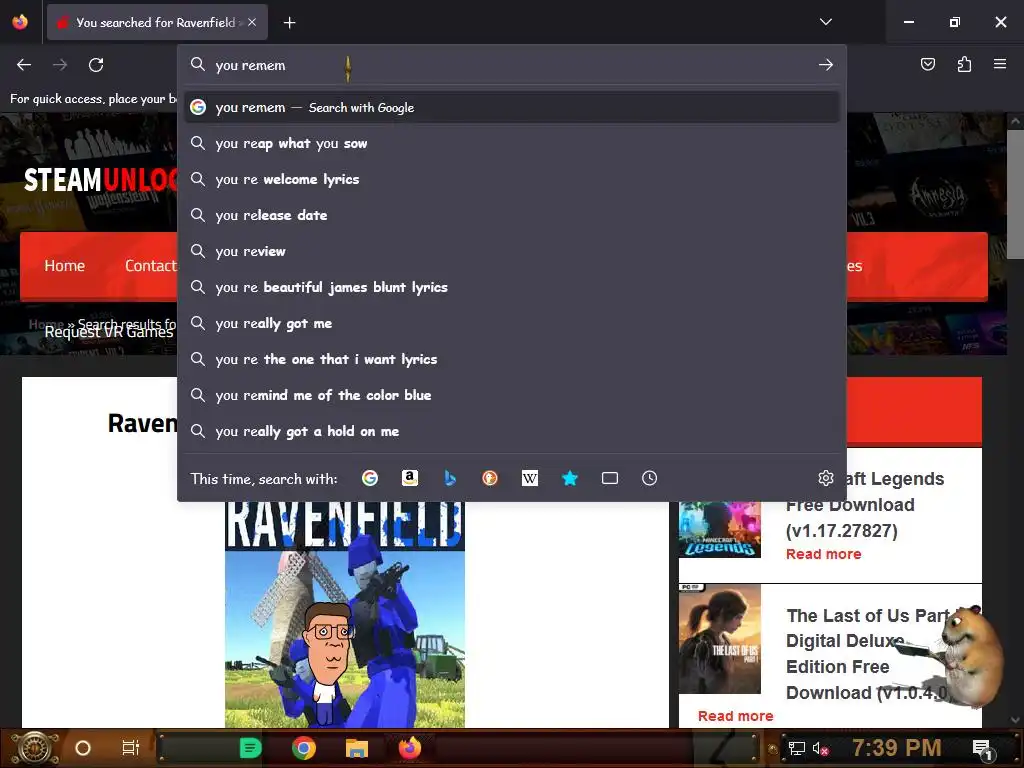Open the Ravenfield game cover image
The image size is (1024, 768).
(345, 614)
